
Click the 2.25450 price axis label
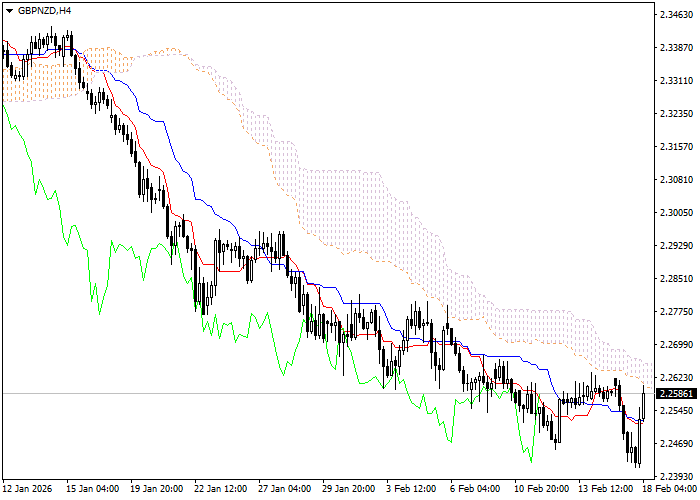tap(676, 411)
